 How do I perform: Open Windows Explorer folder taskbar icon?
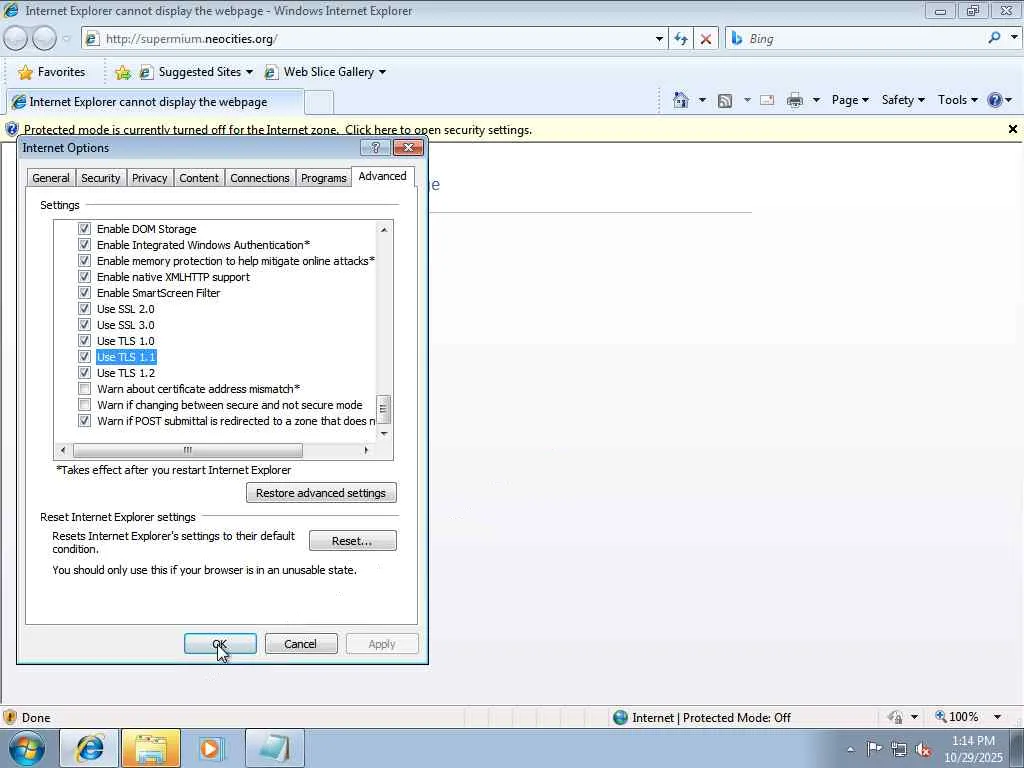point(150,748)
